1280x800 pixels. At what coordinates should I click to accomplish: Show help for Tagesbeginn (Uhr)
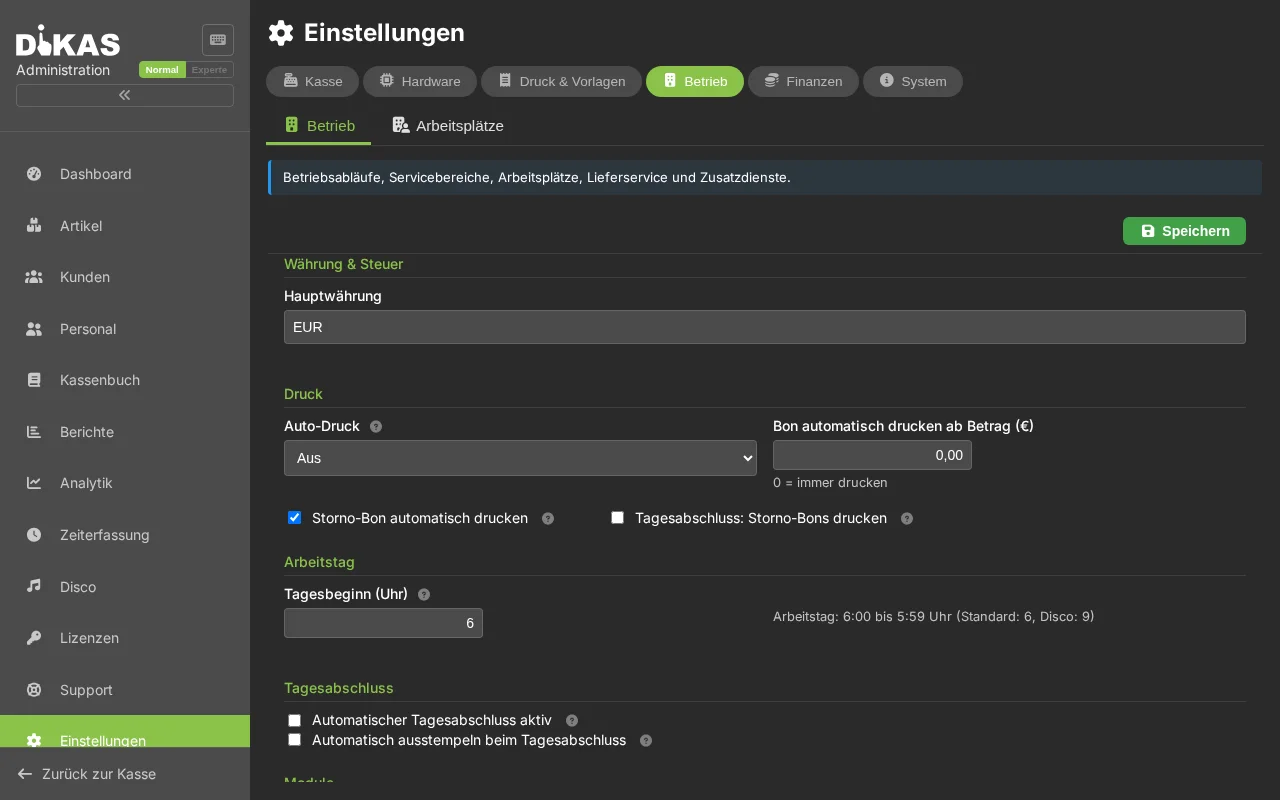point(424,594)
